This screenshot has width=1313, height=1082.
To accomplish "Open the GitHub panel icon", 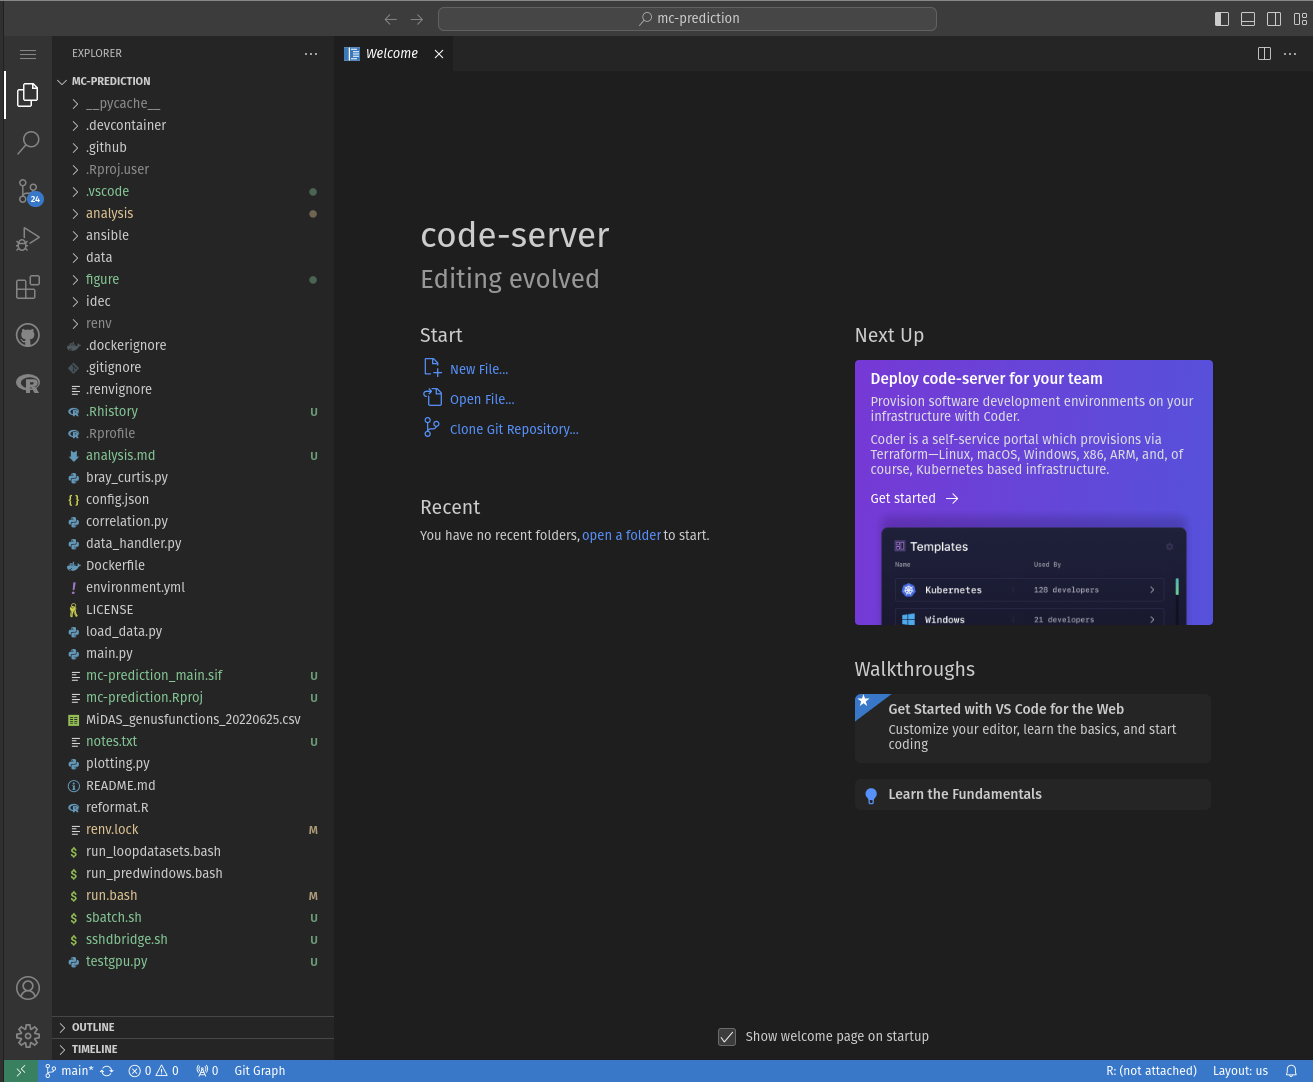I will pyautogui.click(x=28, y=335).
